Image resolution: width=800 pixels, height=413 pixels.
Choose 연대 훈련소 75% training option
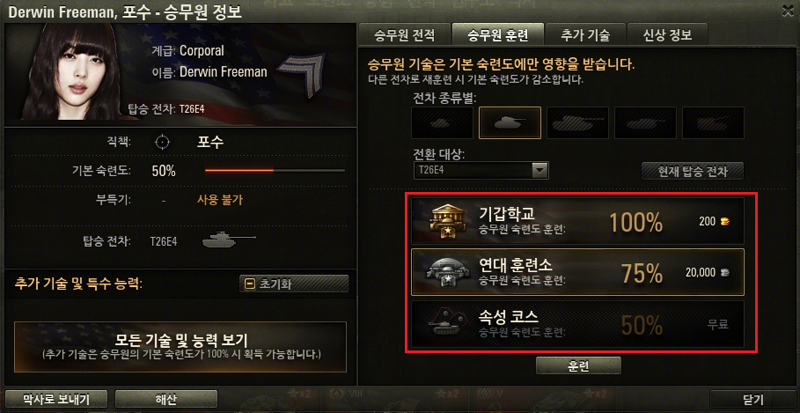coord(578,272)
